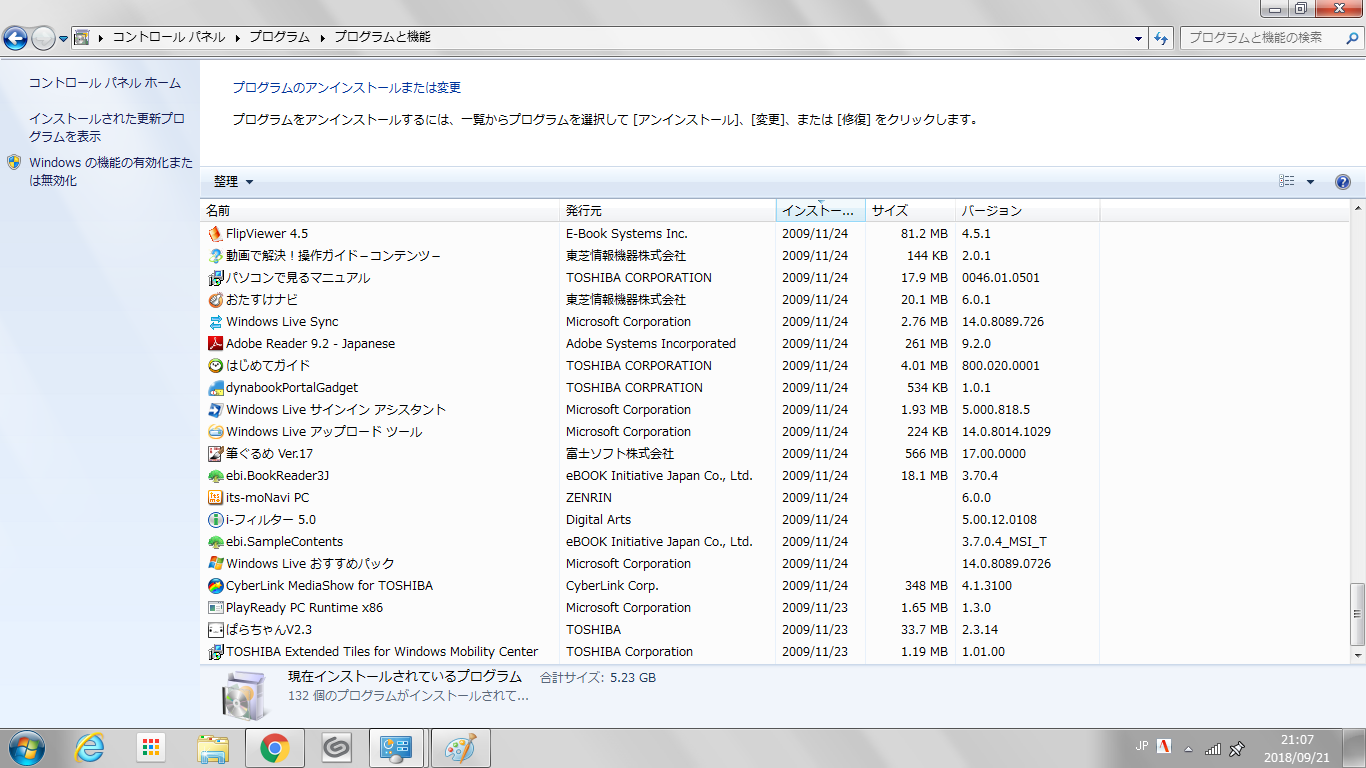Click the 筆ぐるめ Ver.17 icon

[215, 454]
